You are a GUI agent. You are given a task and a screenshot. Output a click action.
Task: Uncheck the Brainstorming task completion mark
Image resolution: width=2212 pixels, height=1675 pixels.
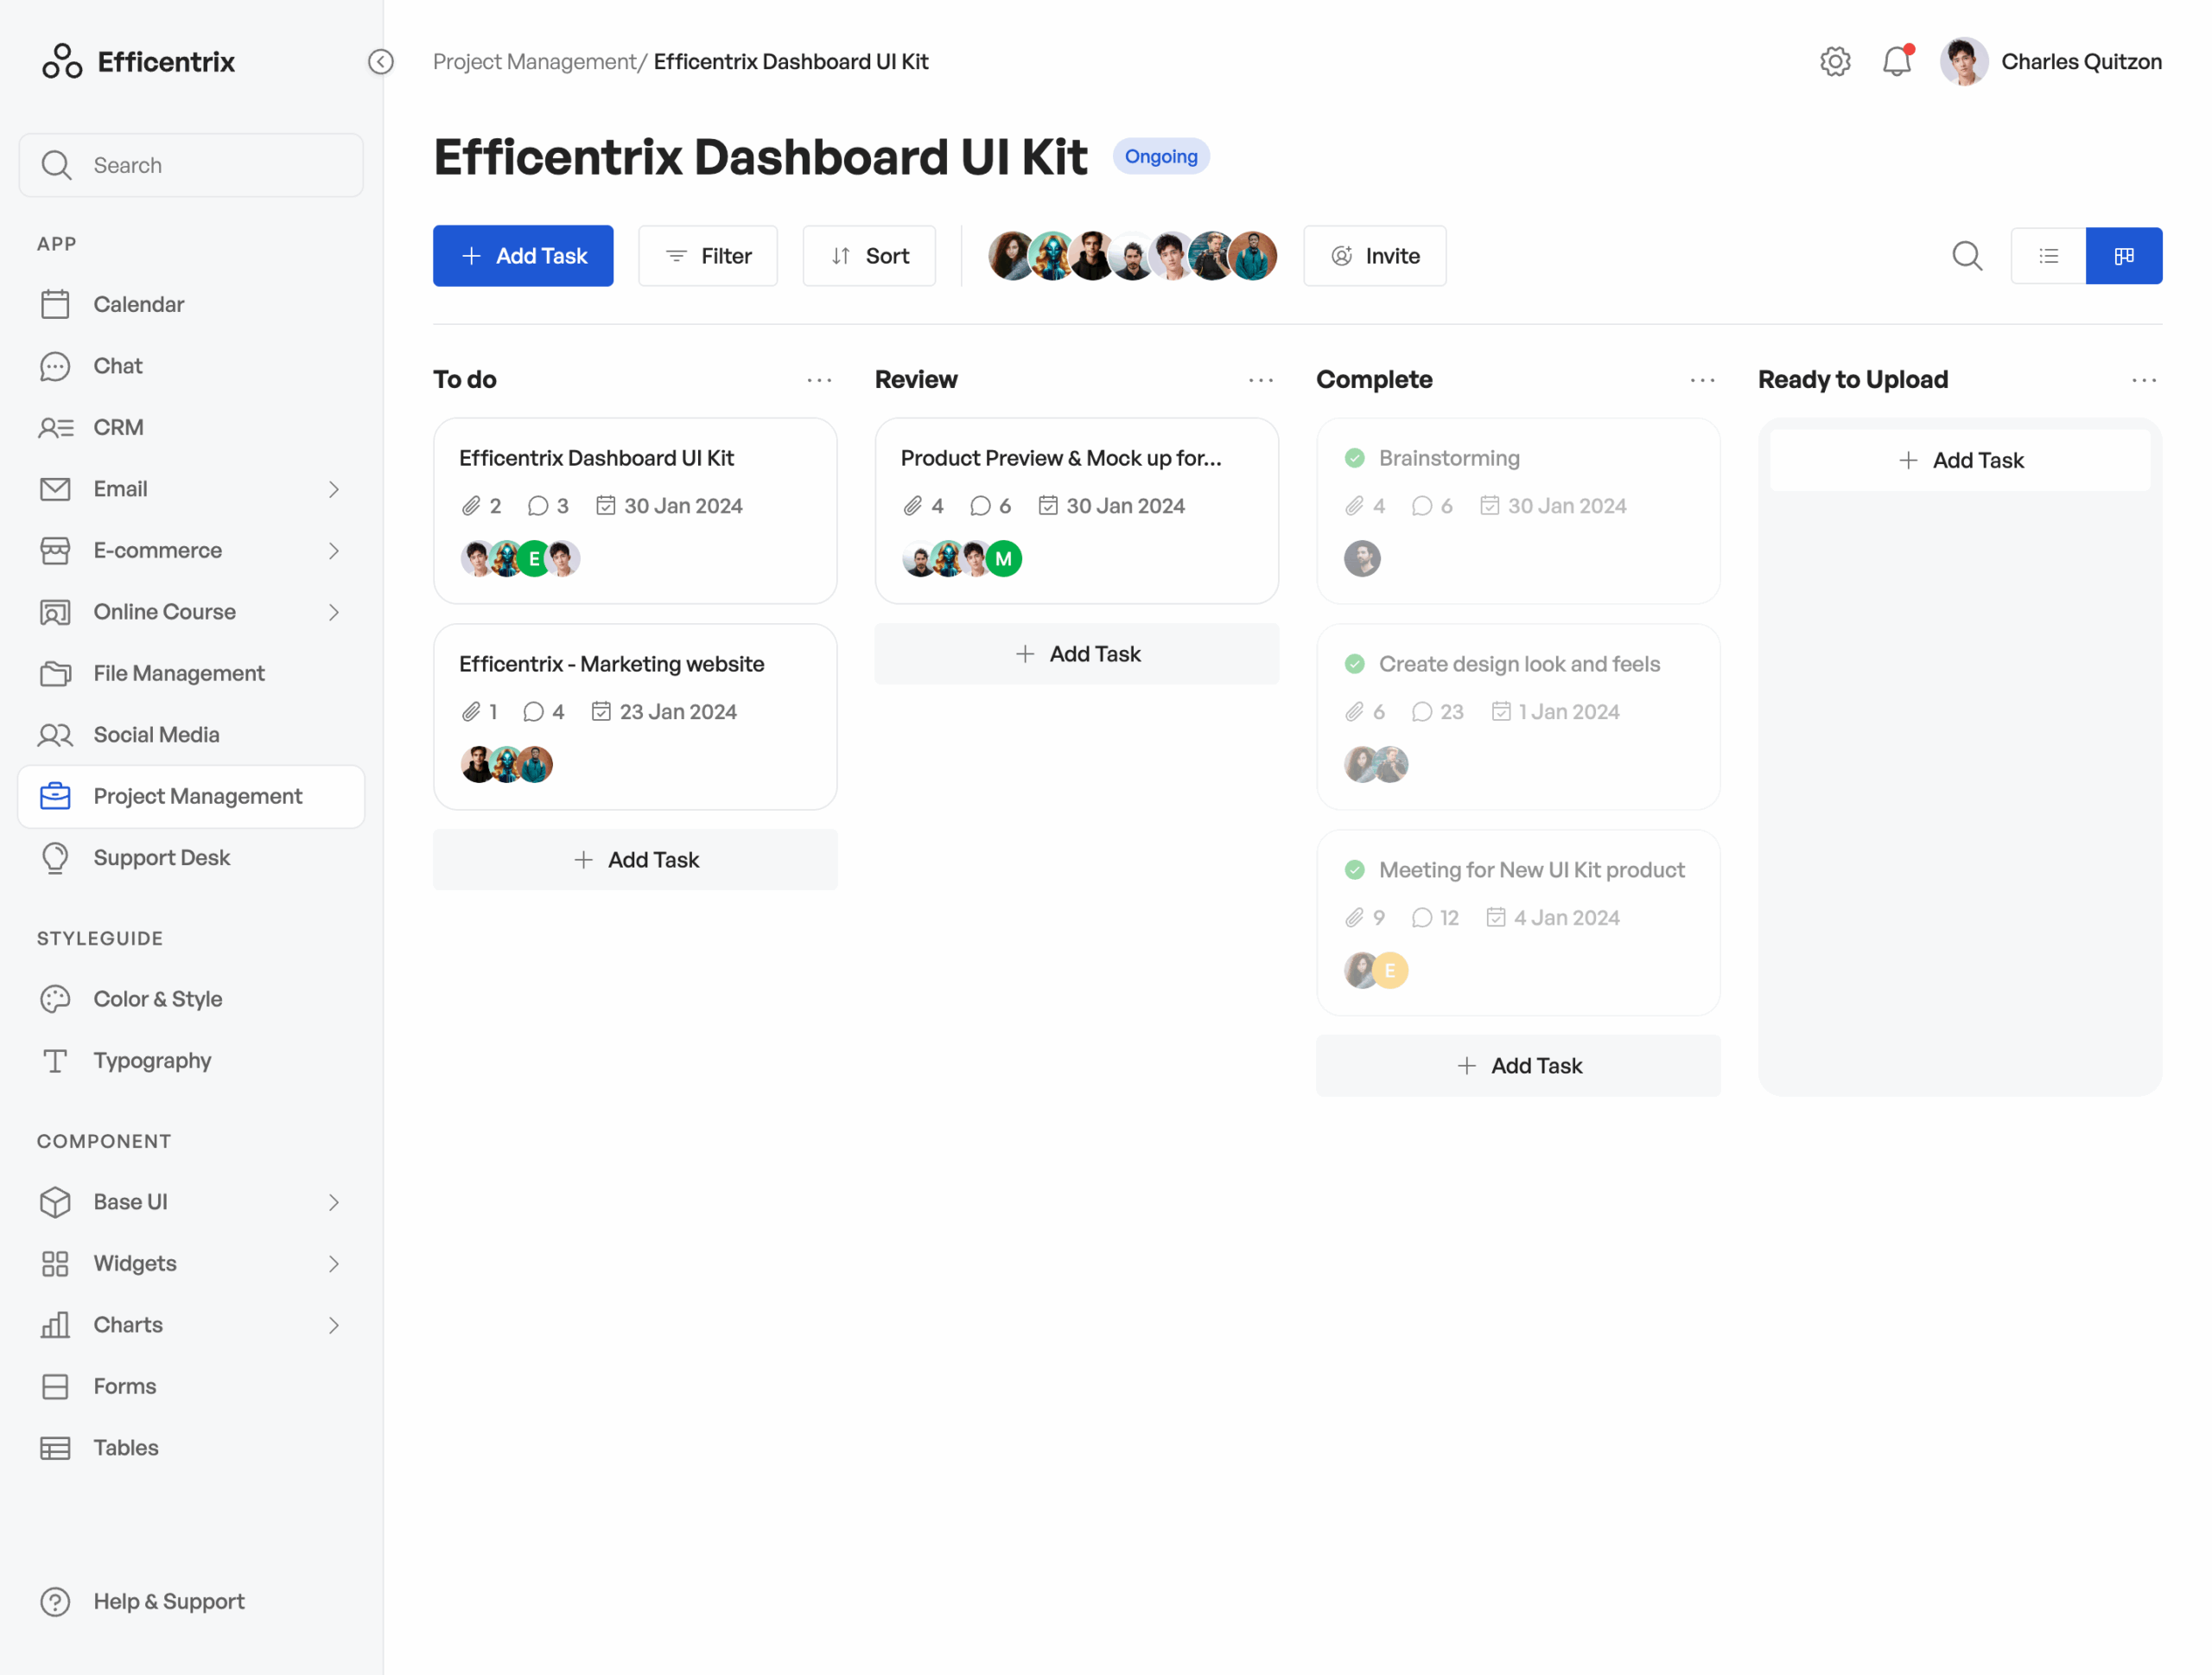coord(1354,458)
